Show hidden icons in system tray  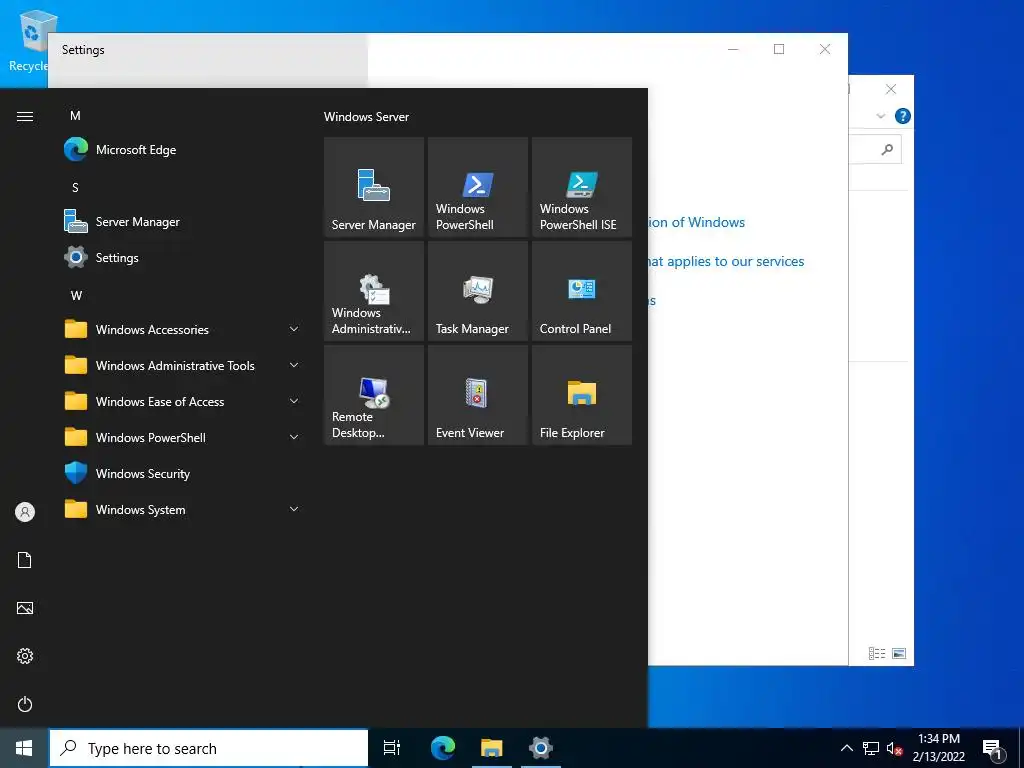[x=846, y=748]
